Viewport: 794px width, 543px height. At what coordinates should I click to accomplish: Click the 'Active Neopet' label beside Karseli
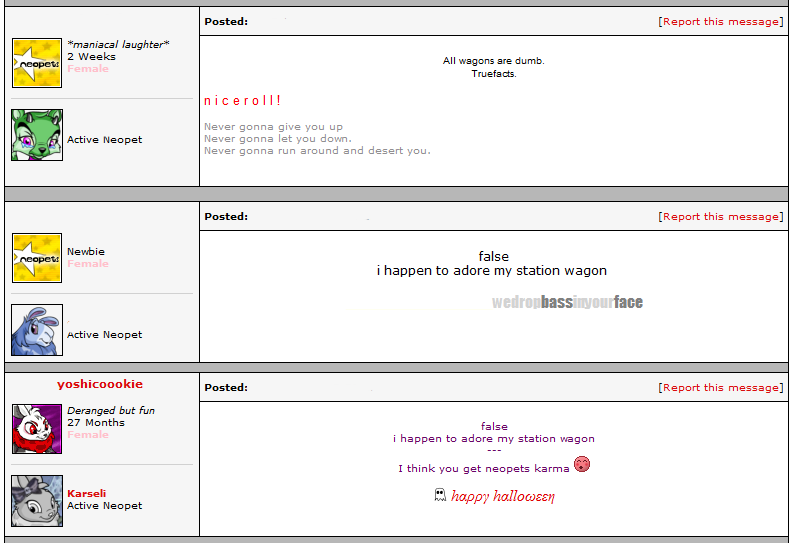104,506
